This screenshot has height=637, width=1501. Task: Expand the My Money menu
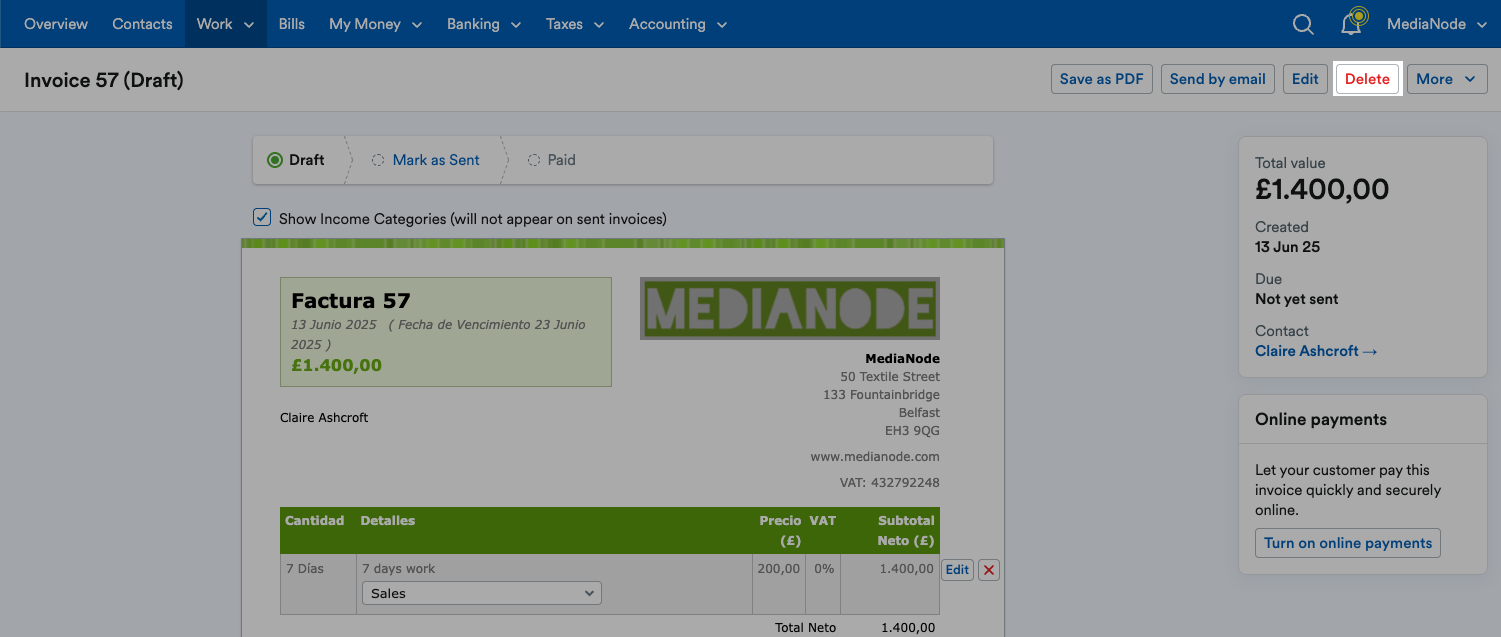(x=375, y=24)
